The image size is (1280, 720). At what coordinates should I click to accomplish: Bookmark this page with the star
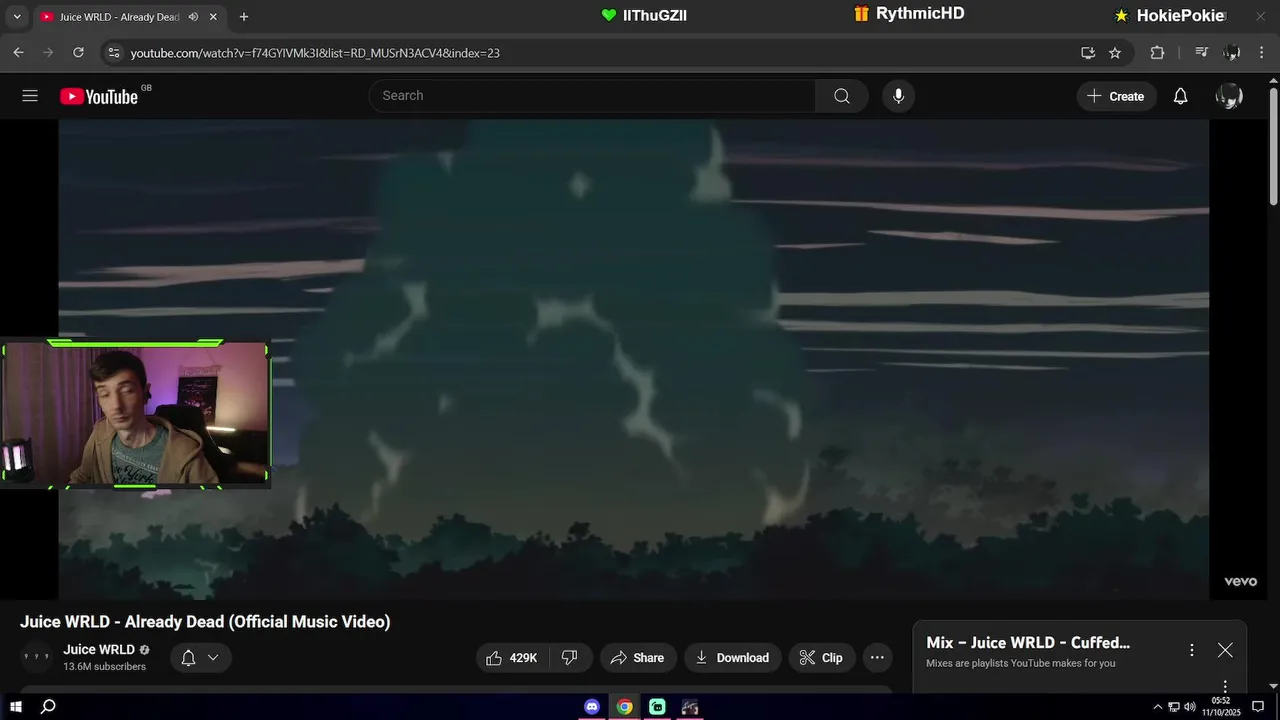[x=1115, y=53]
